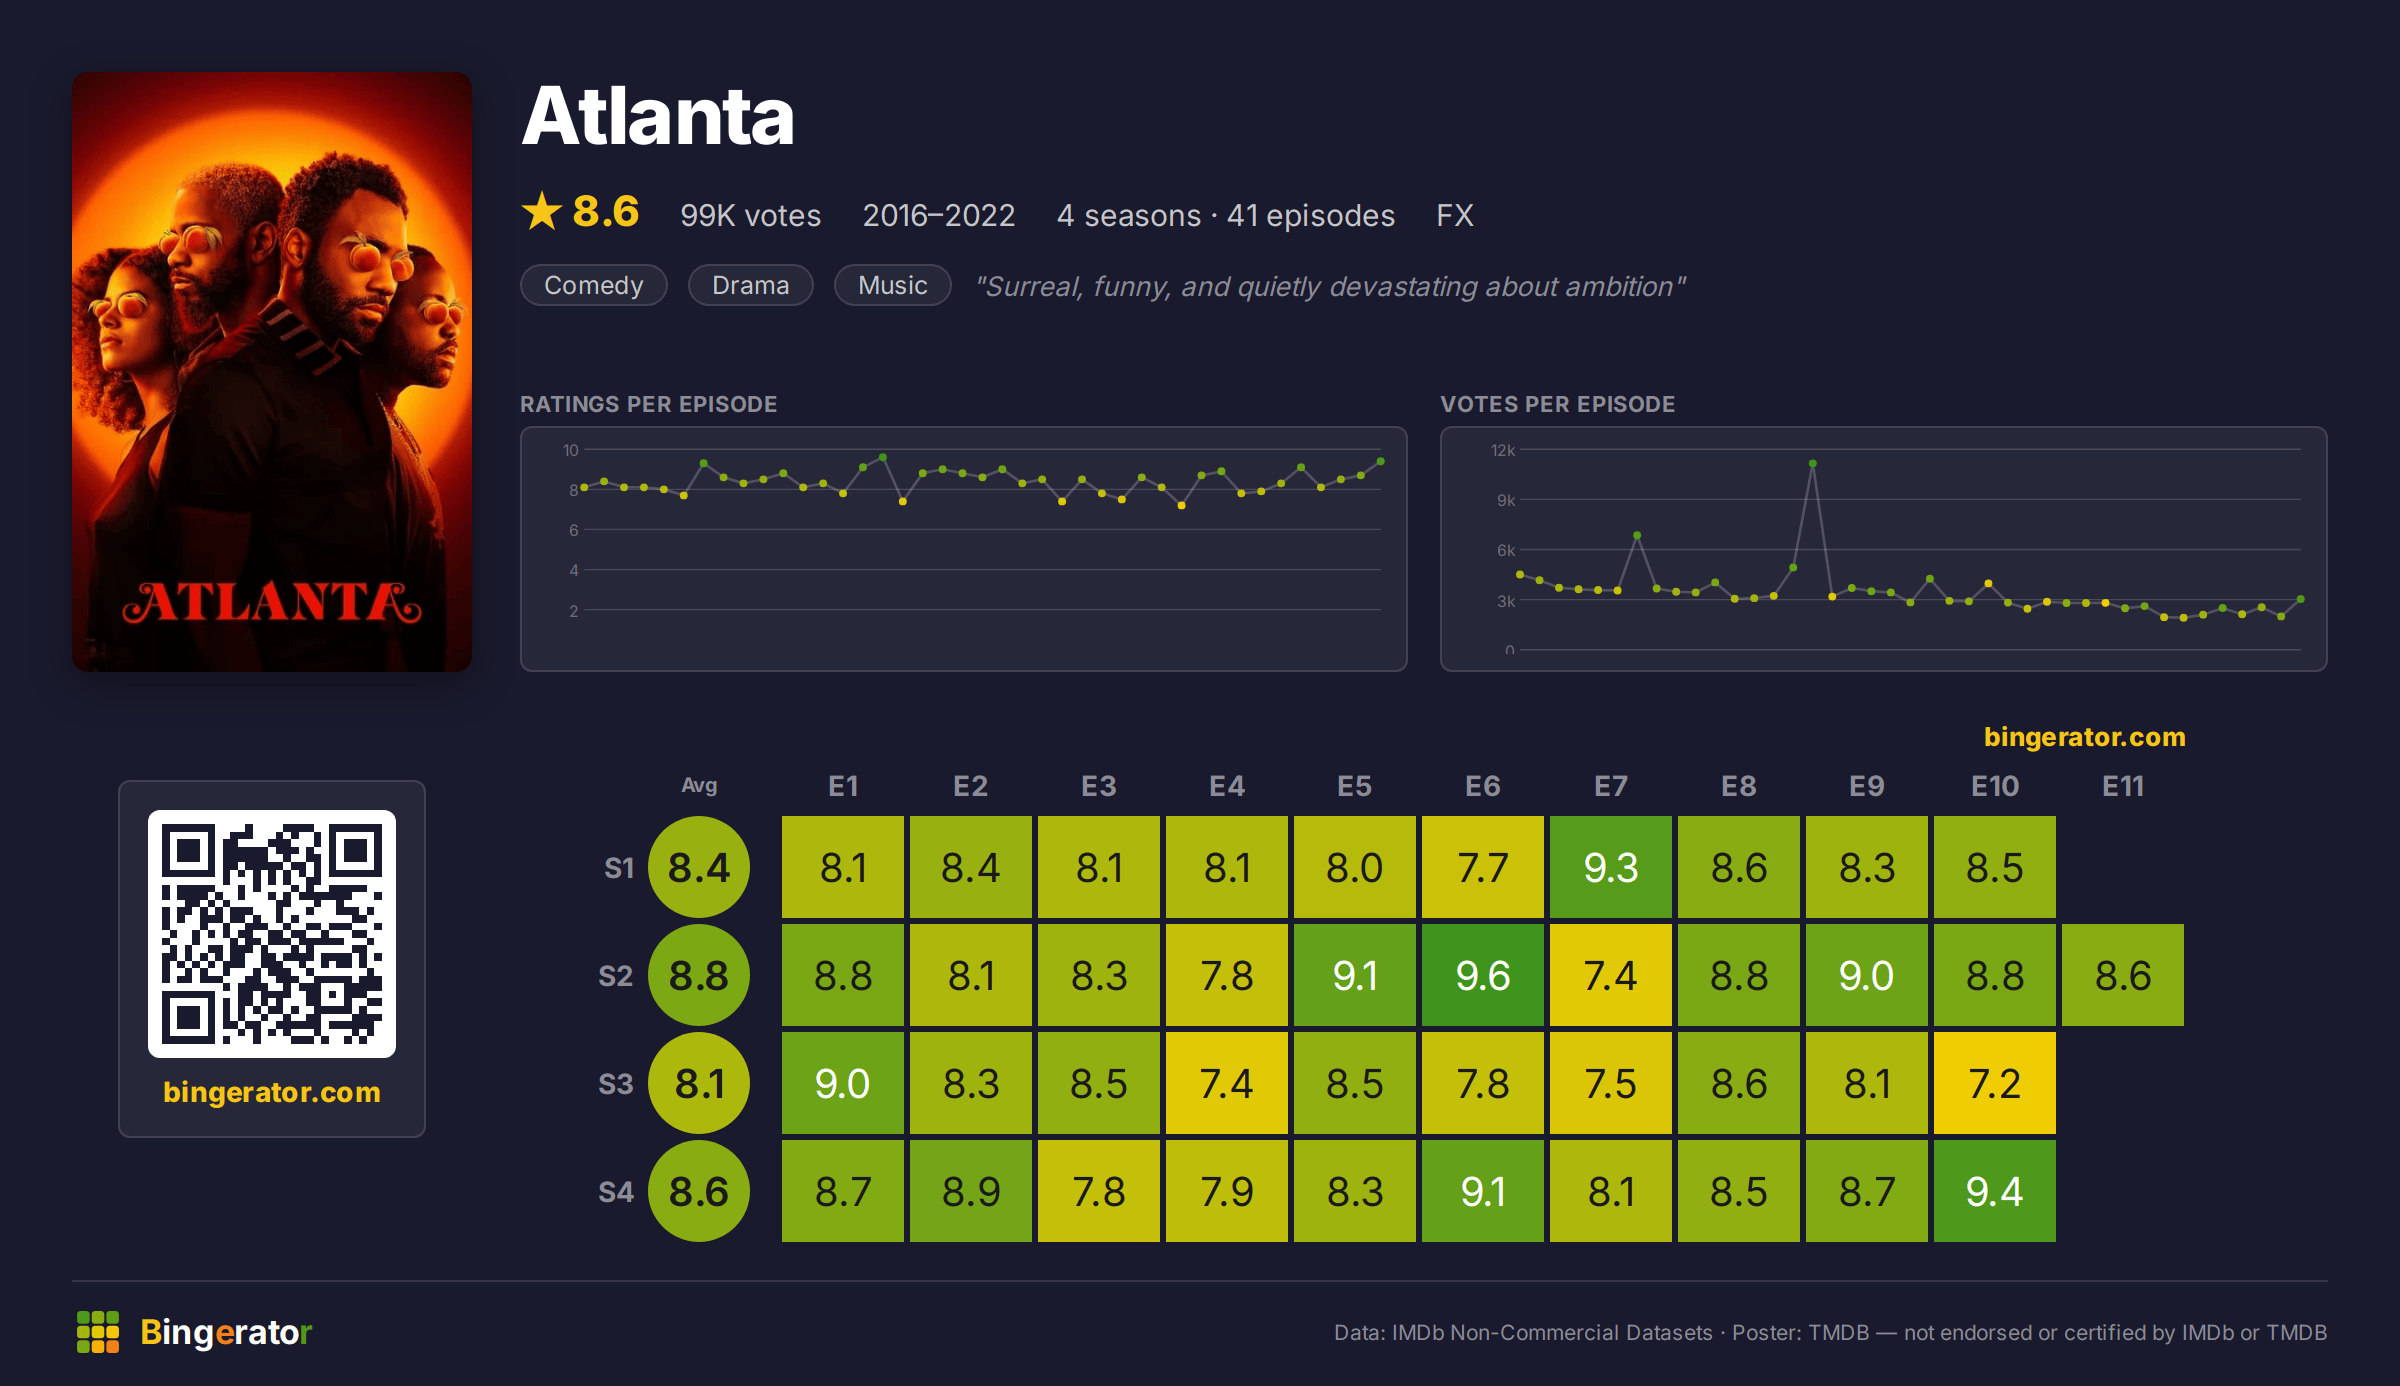Select the S3 average 8.1 circle

click(699, 1083)
